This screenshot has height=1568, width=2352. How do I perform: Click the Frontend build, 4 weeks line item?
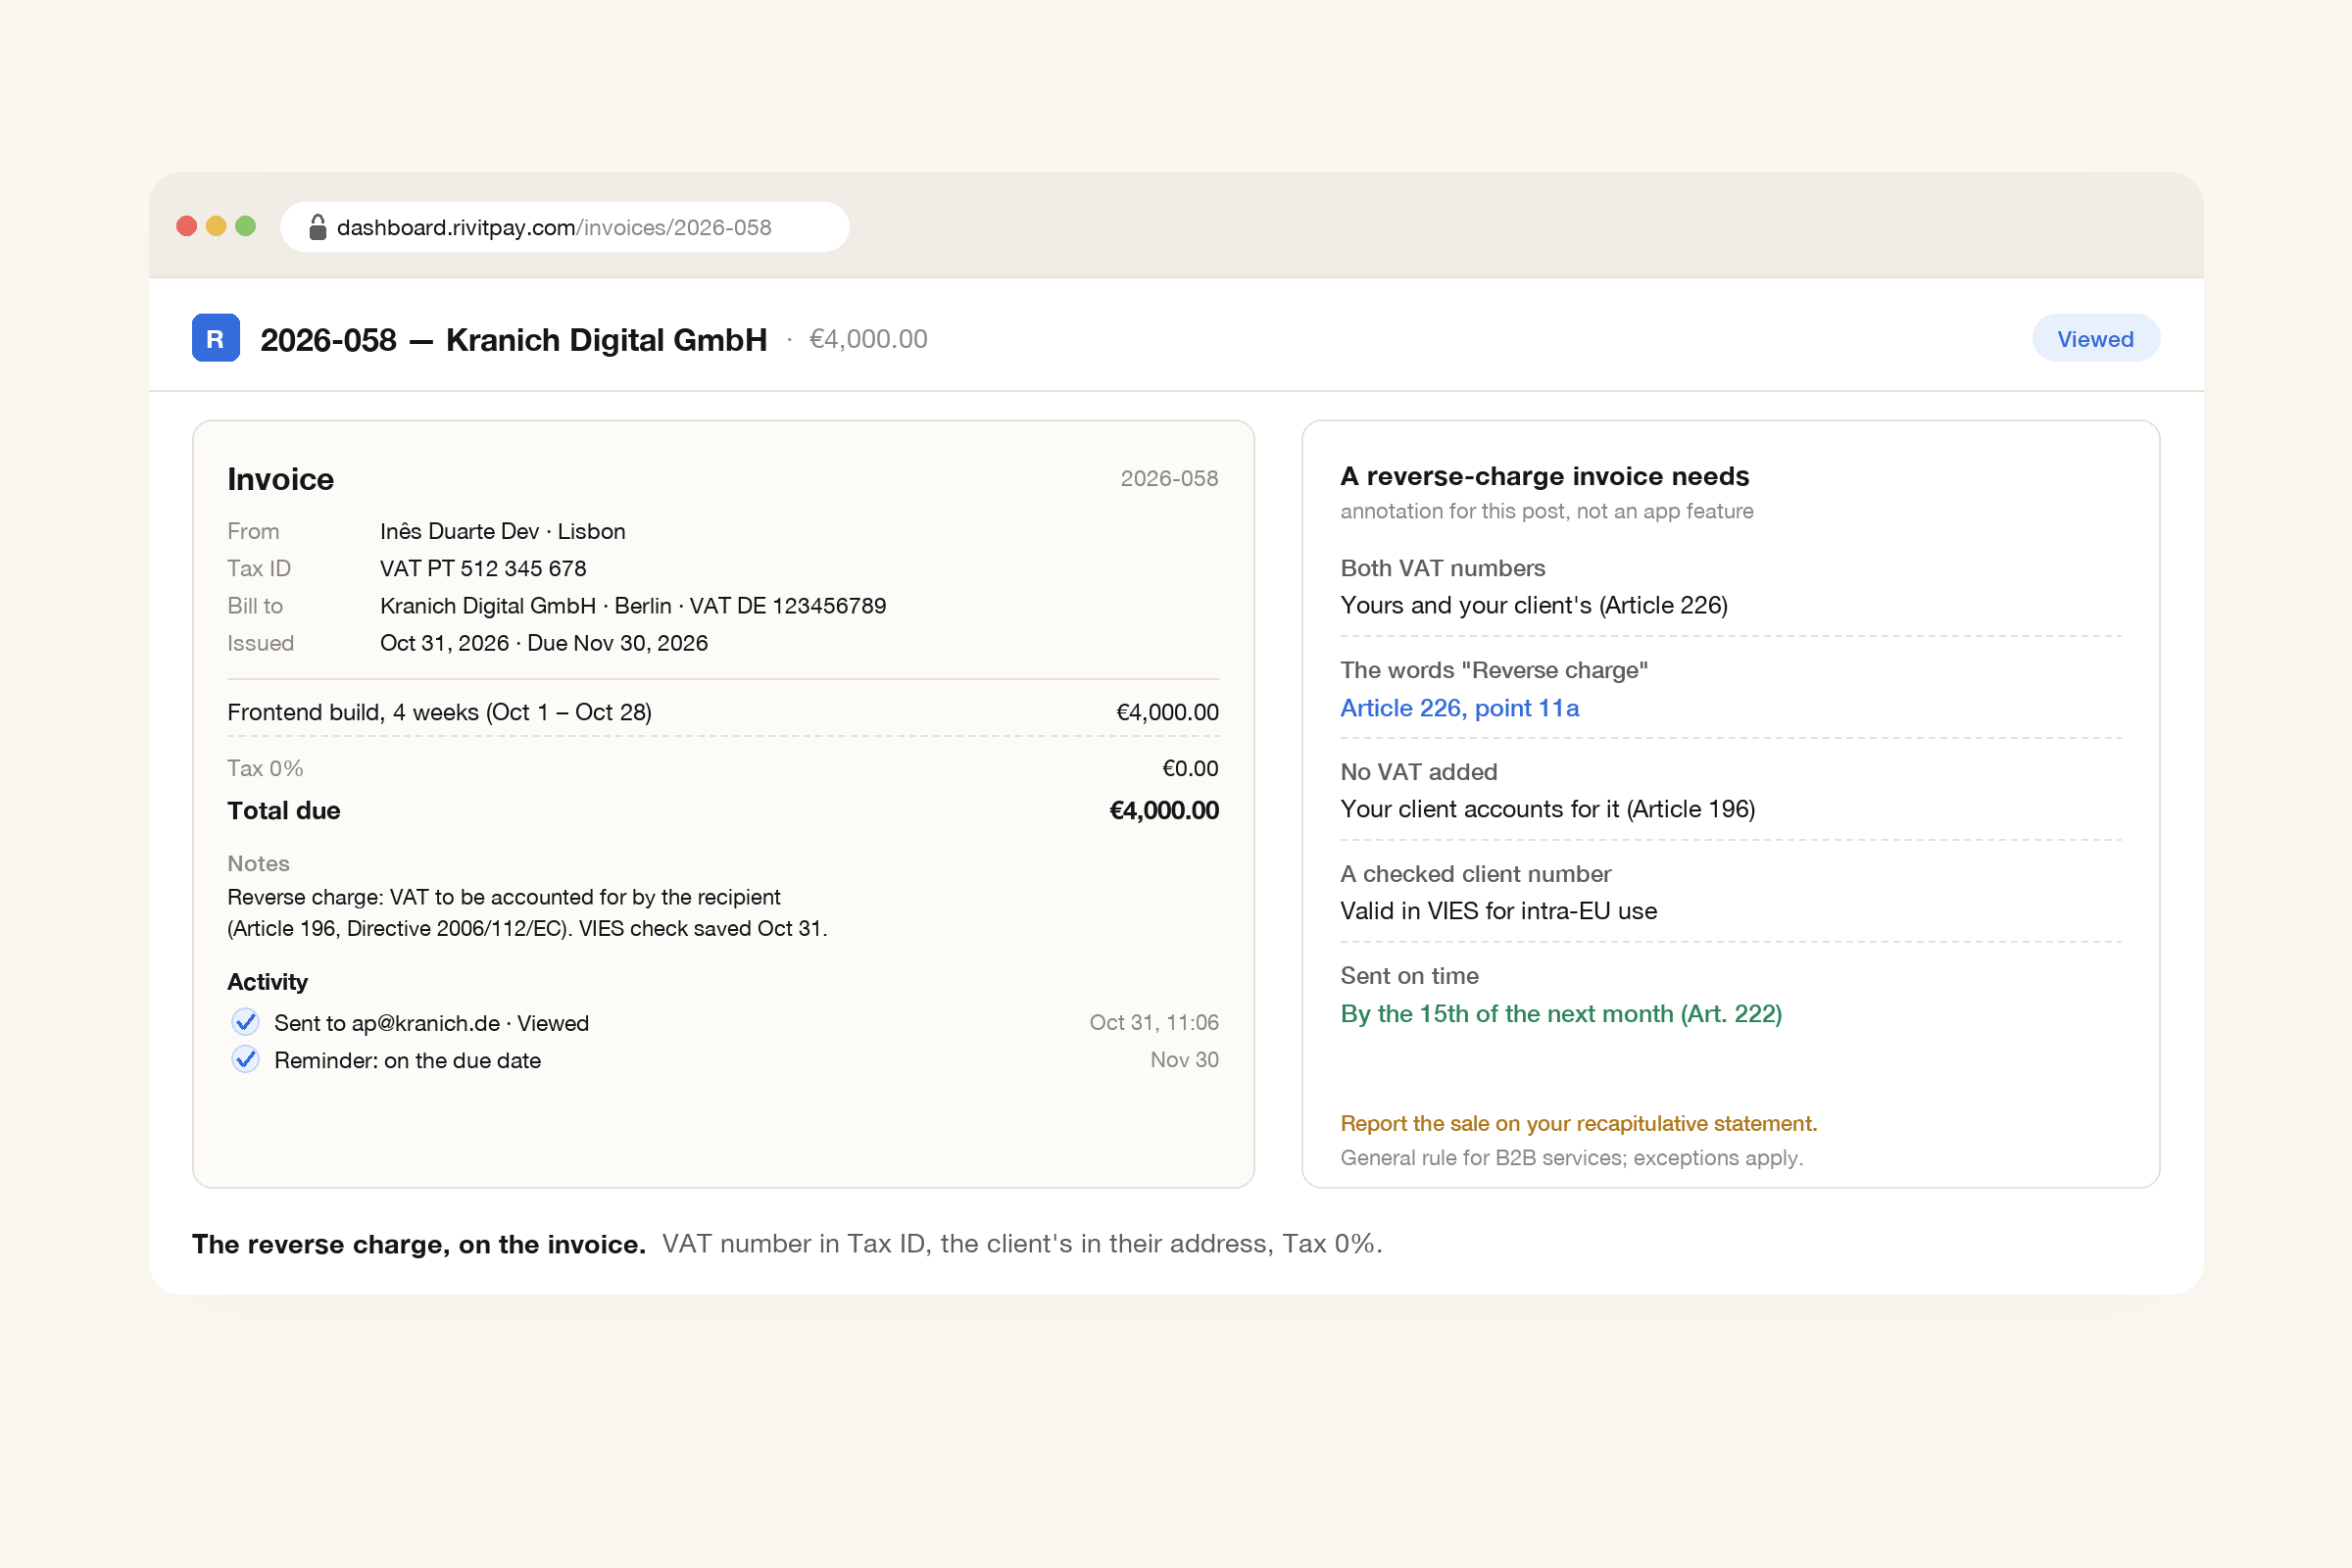coord(440,712)
